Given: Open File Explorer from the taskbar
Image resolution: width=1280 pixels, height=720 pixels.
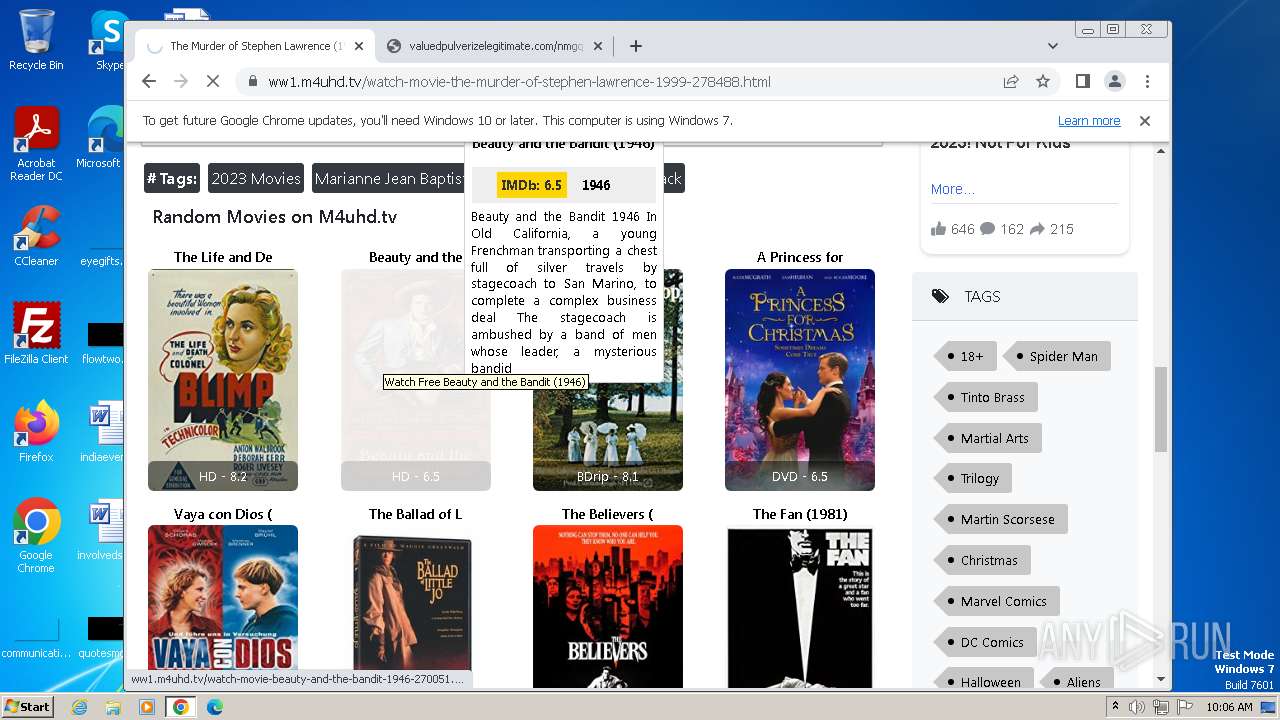Looking at the screenshot, I should [x=113, y=707].
